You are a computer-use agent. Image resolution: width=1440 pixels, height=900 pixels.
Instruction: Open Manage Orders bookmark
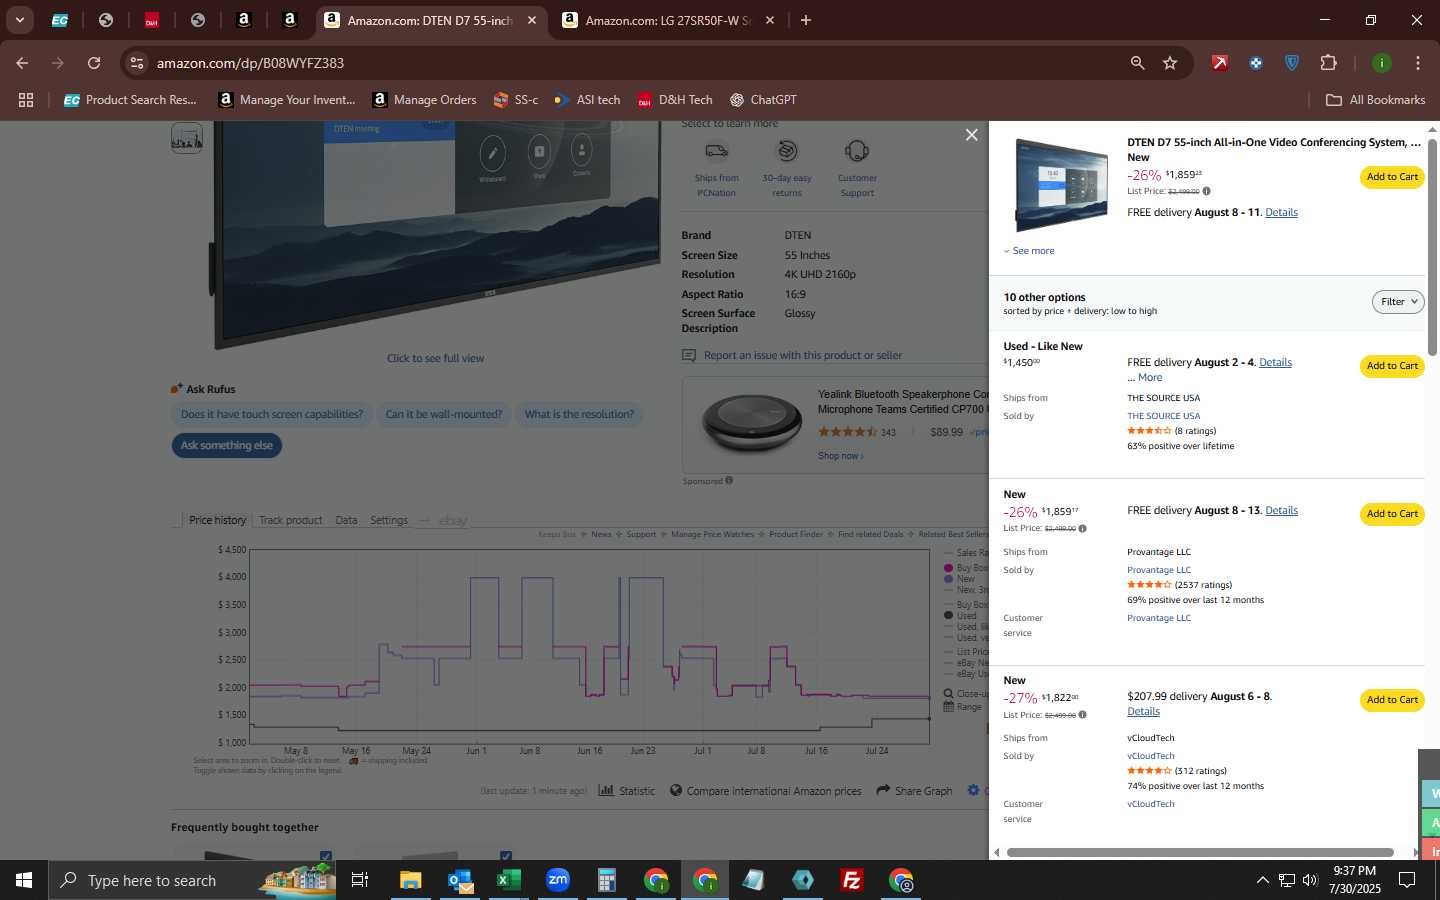click(x=424, y=100)
